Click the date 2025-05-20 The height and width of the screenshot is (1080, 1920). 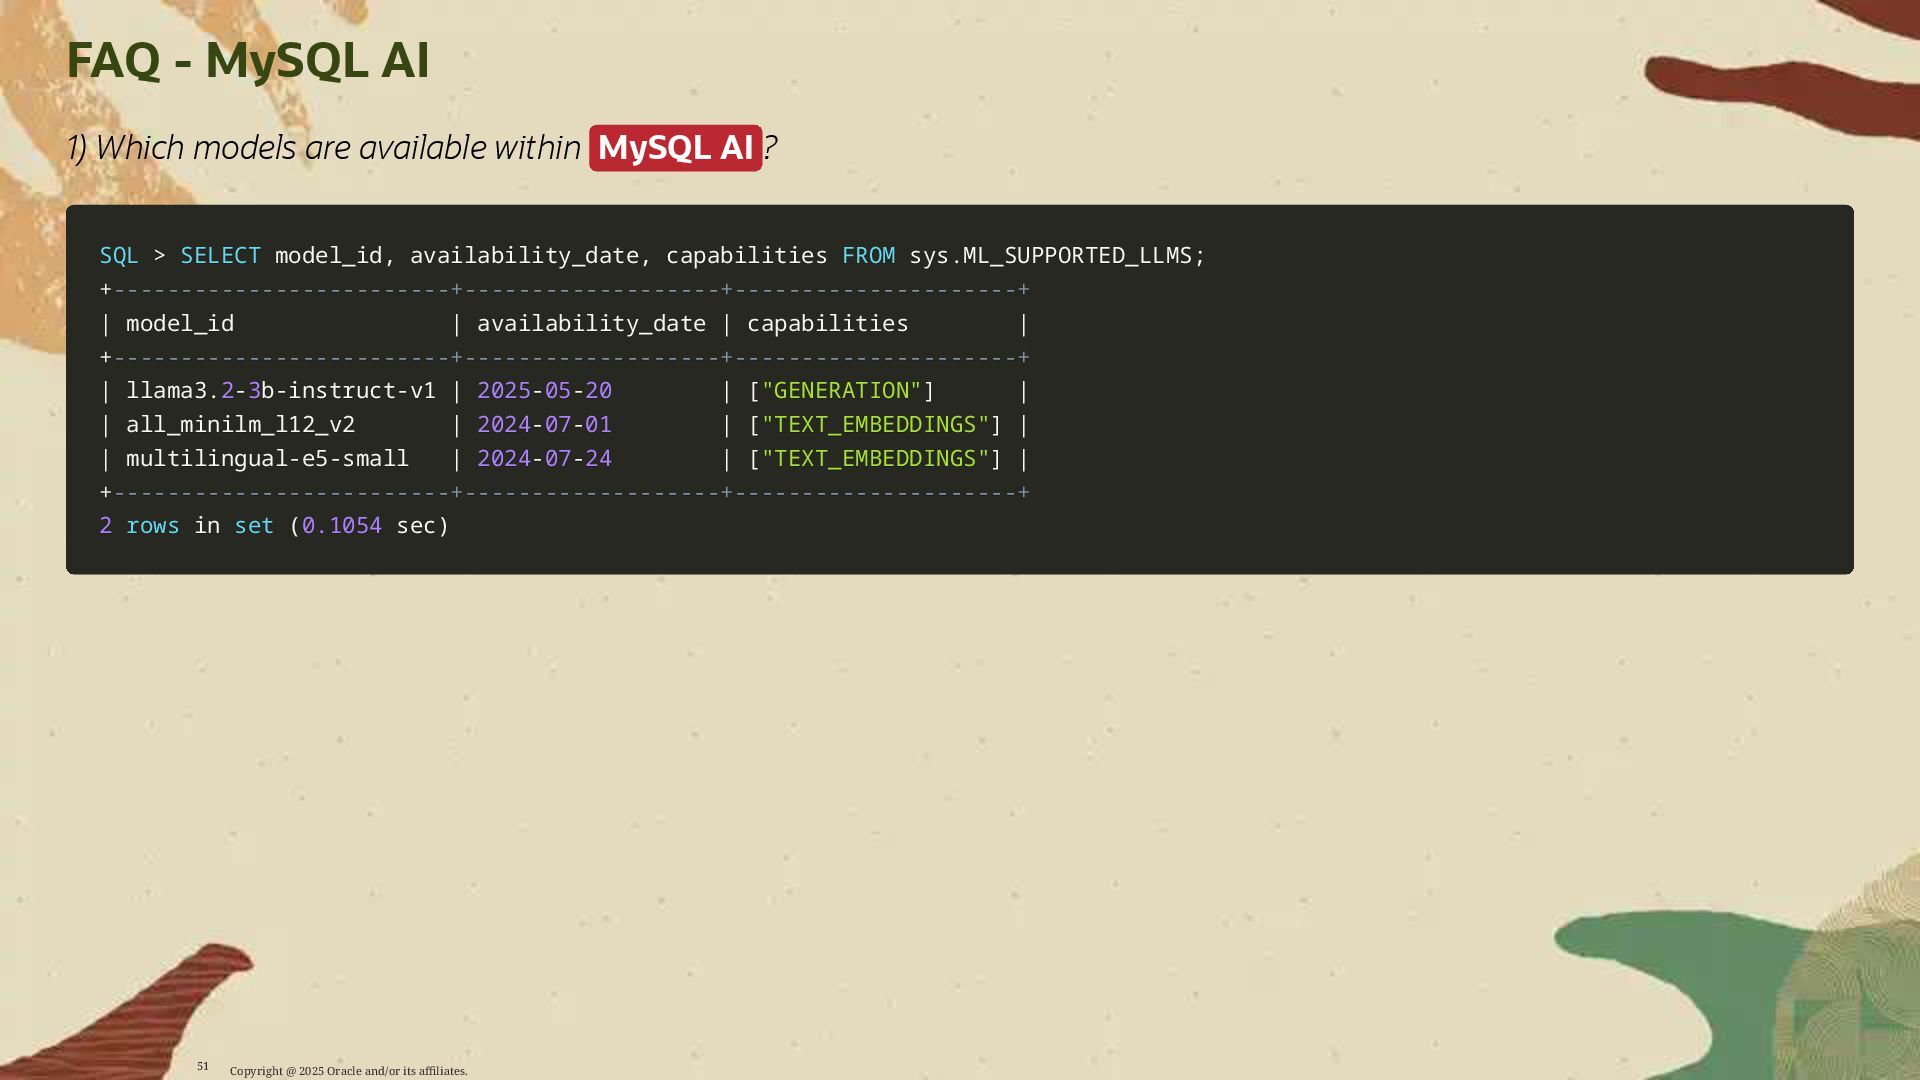544,391
